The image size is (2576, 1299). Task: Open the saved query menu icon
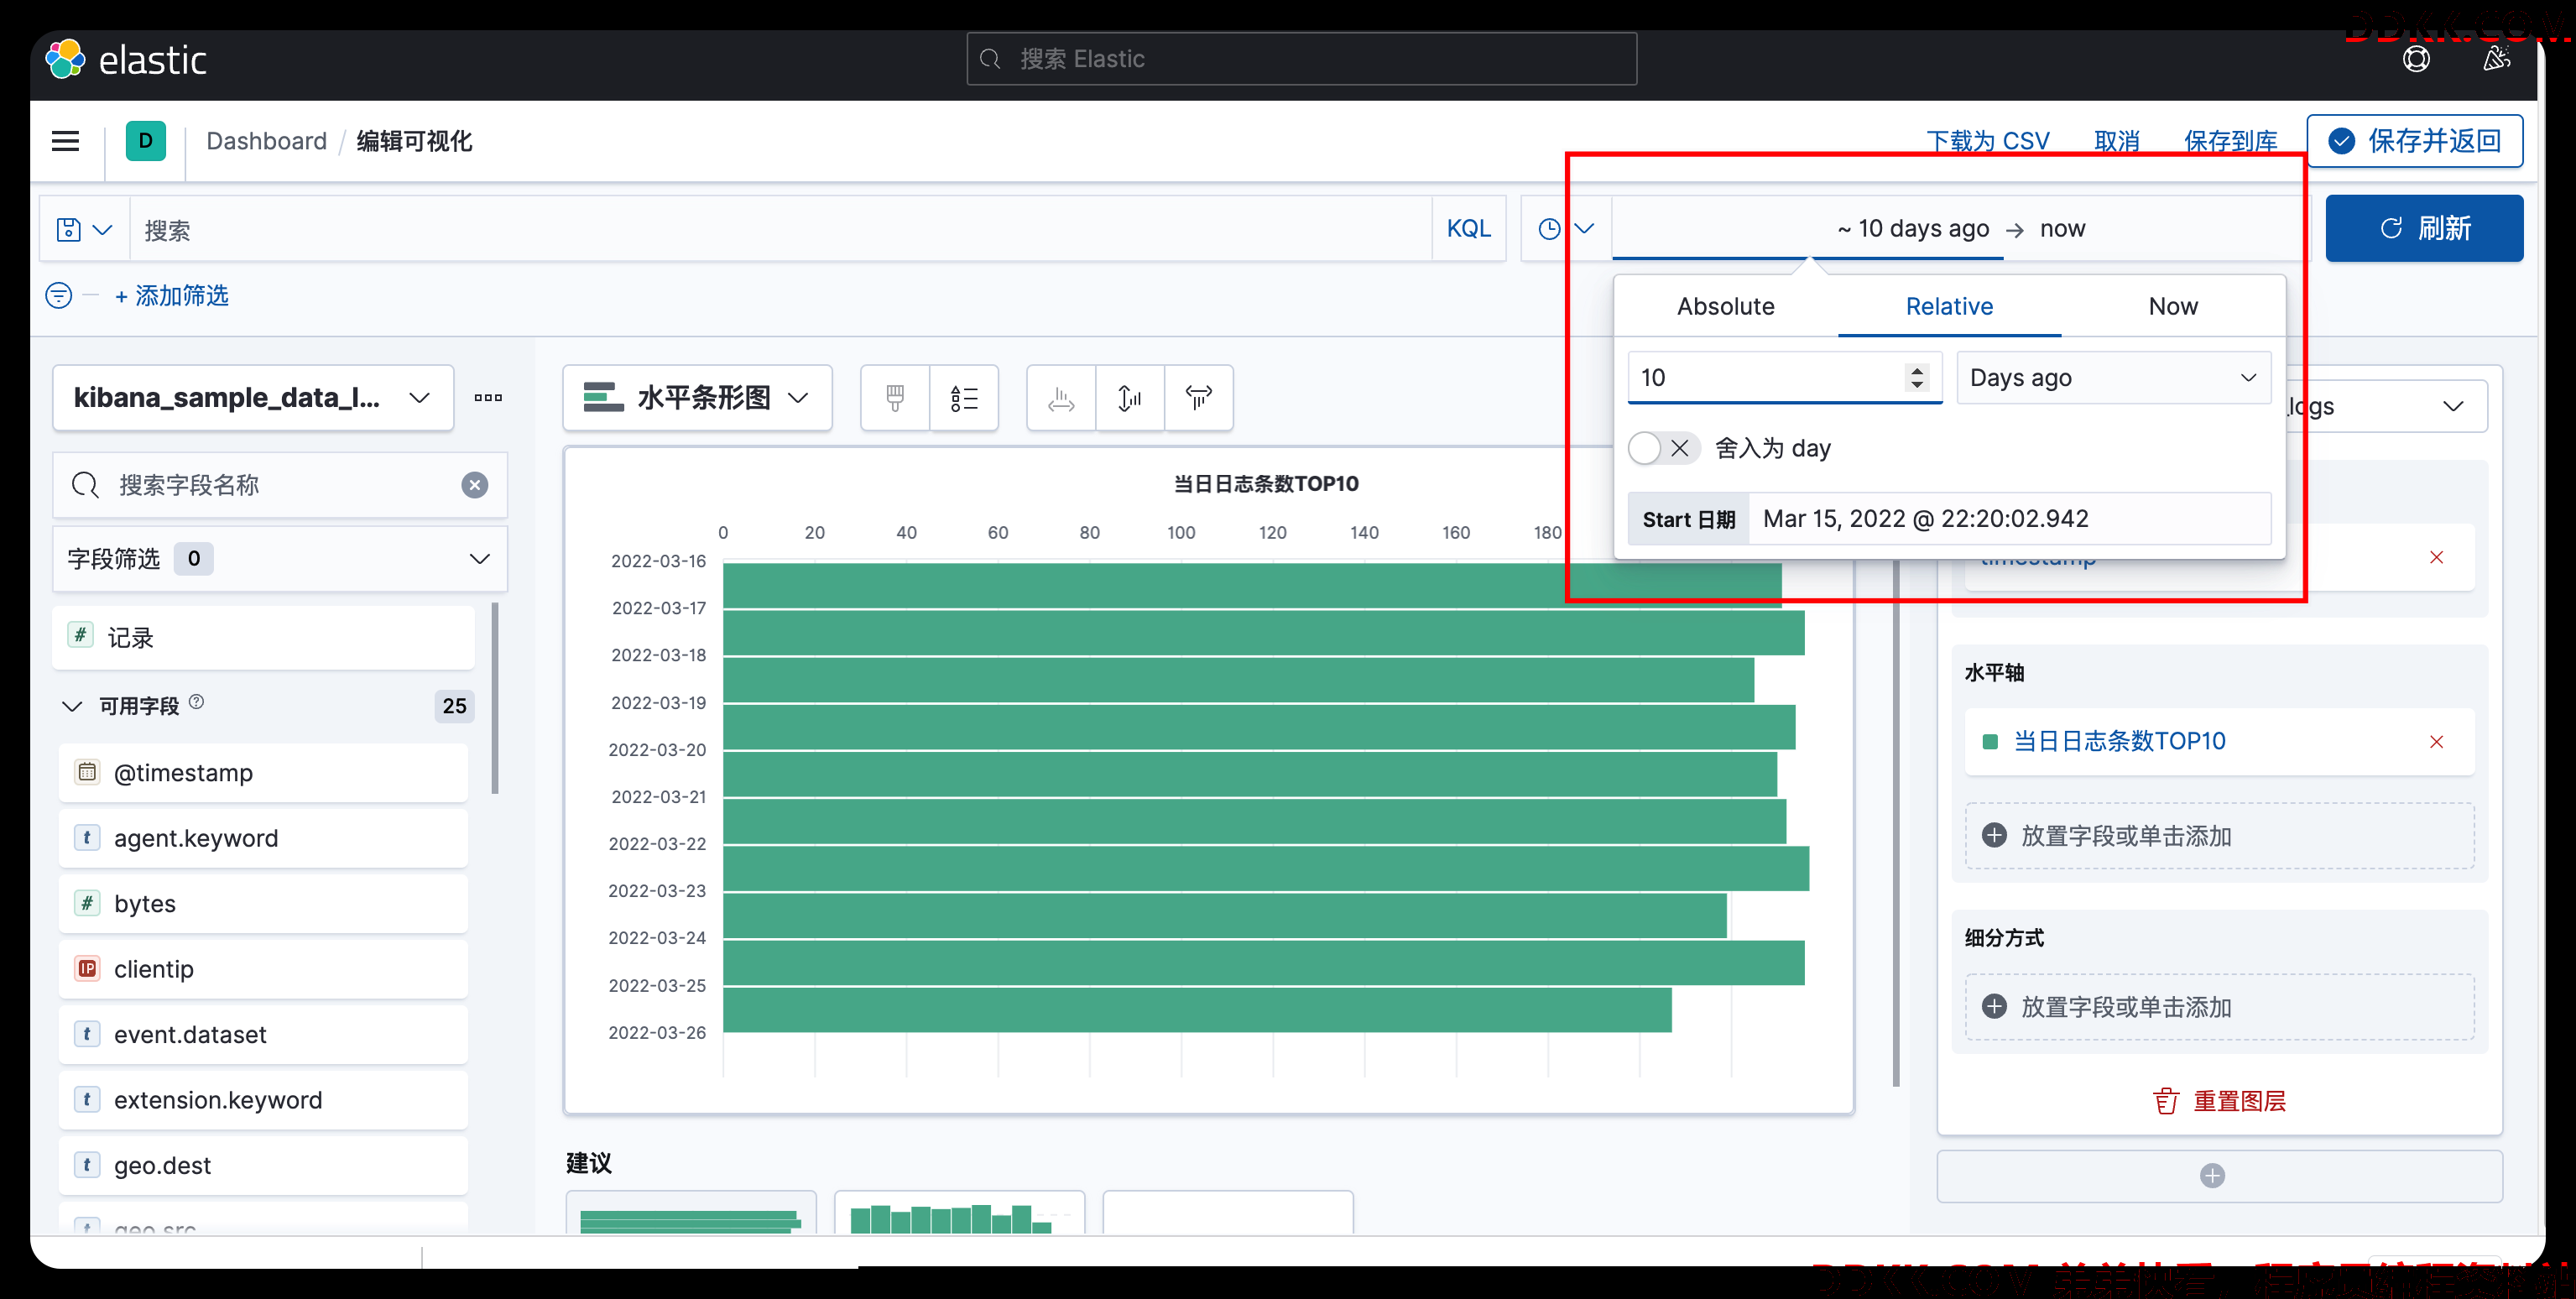click(x=84, y=230)
